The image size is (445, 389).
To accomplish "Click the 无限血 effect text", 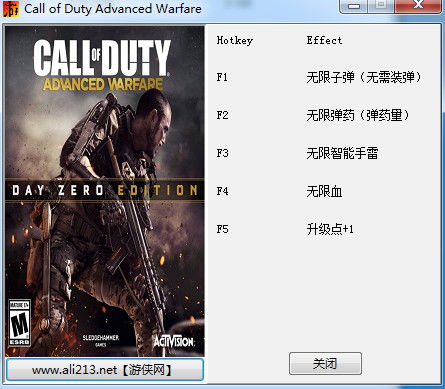I will [x=324, y=192].
